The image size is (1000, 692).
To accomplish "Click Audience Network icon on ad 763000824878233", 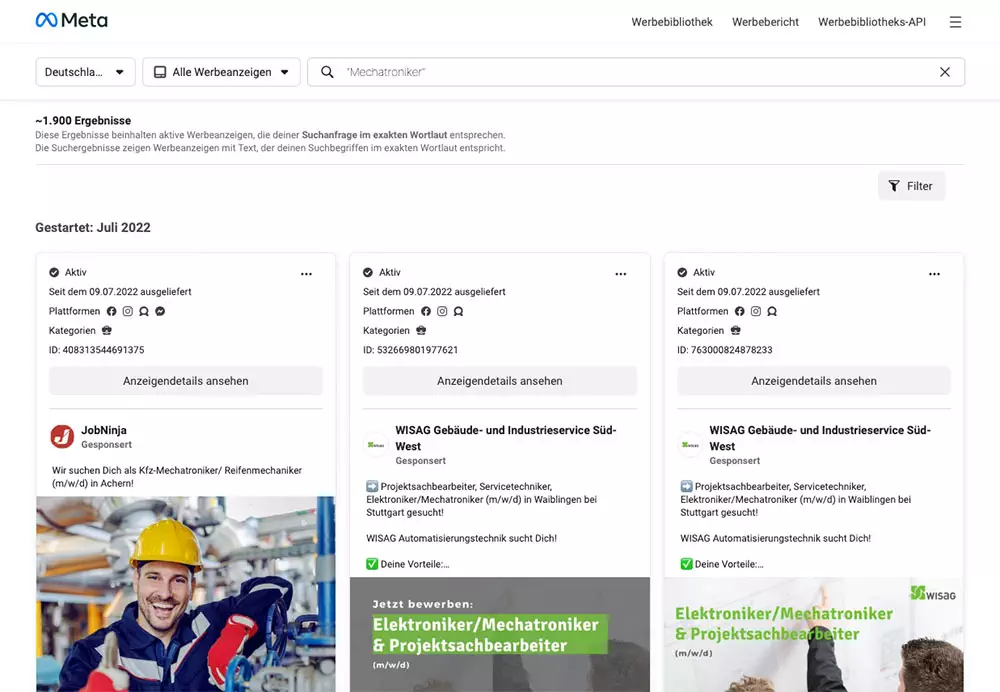I will coord(772,311).
